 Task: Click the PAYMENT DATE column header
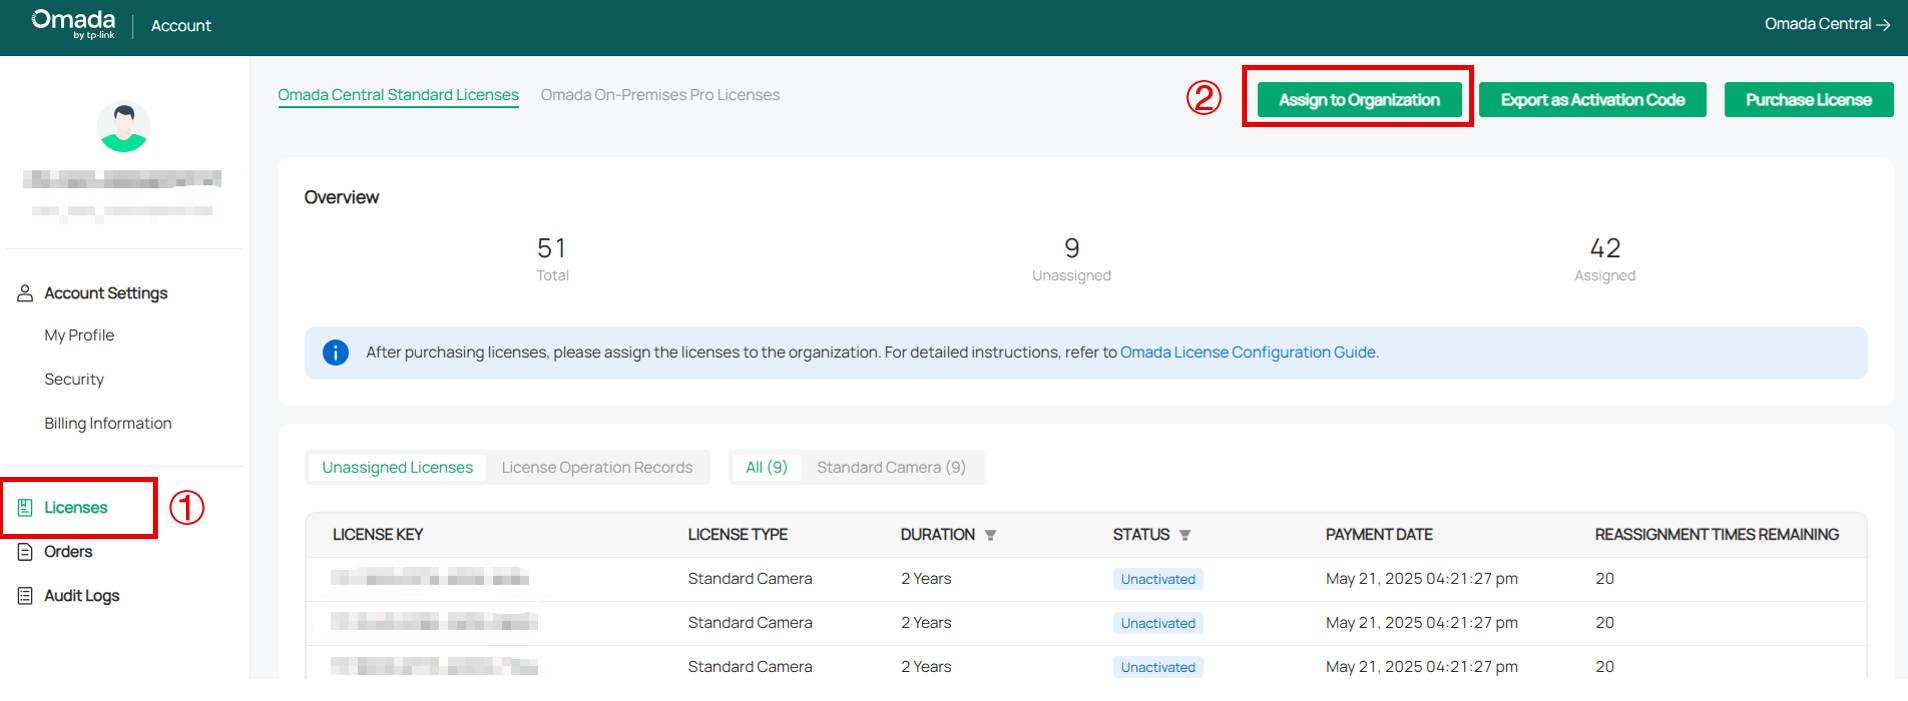click(x=1379, y=535)
